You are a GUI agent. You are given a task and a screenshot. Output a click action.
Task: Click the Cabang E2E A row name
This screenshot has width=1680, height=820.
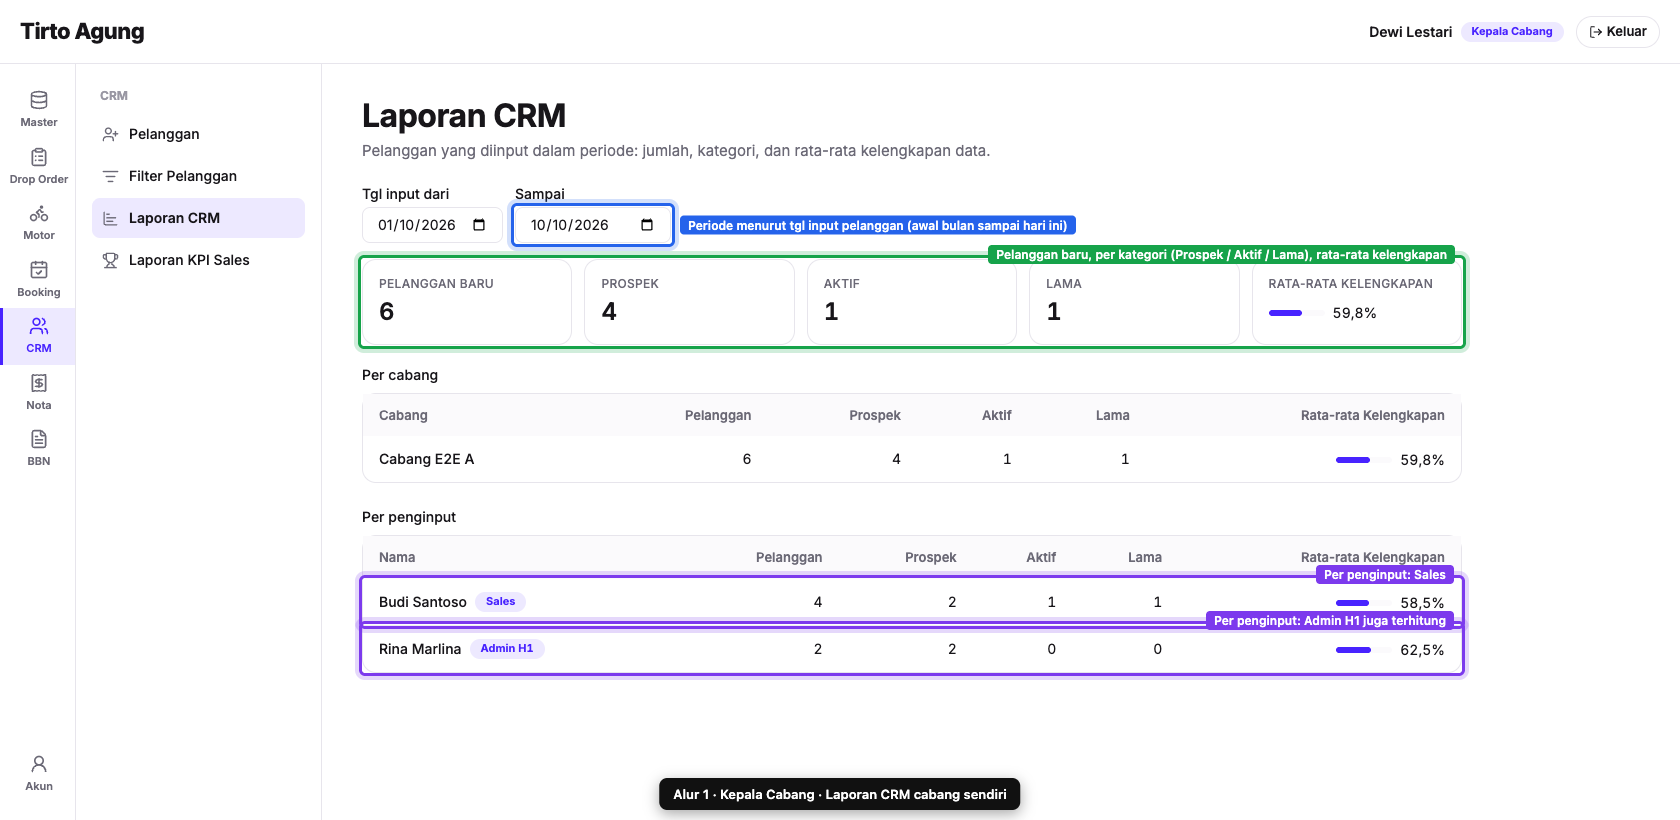click(x=426, y=459)
